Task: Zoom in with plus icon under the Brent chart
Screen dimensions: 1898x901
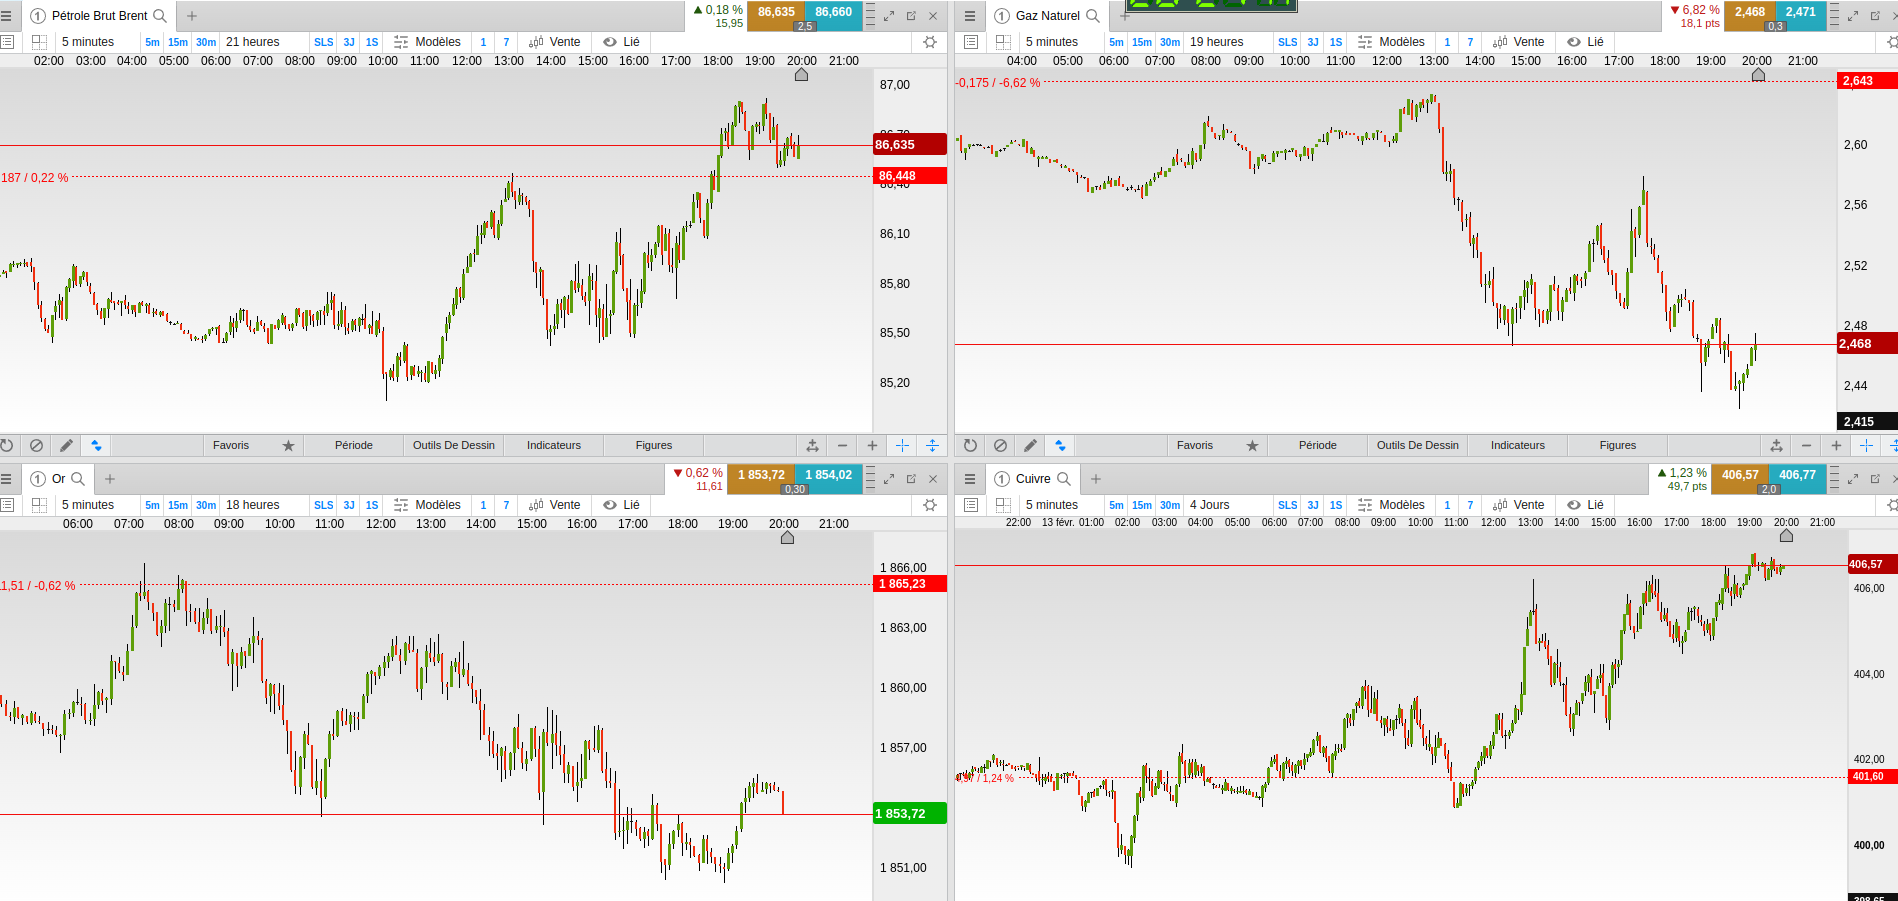Action: (x=872, y=446)
